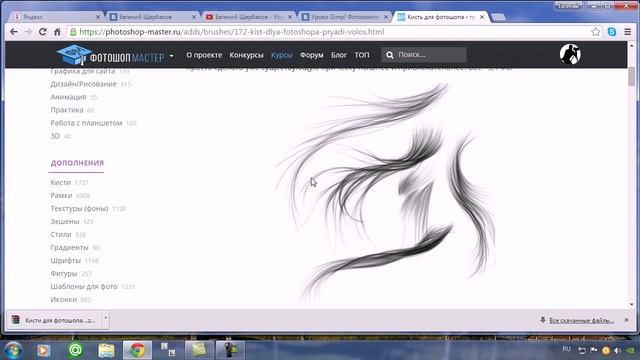Open the Работа с планшетом link

coord(86,123)
